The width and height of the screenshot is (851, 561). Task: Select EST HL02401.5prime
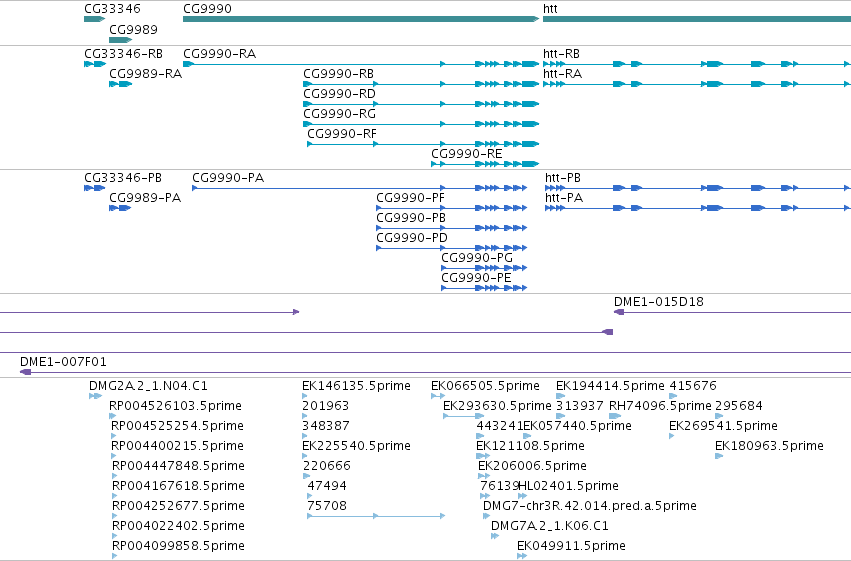[x=568, y=487]
